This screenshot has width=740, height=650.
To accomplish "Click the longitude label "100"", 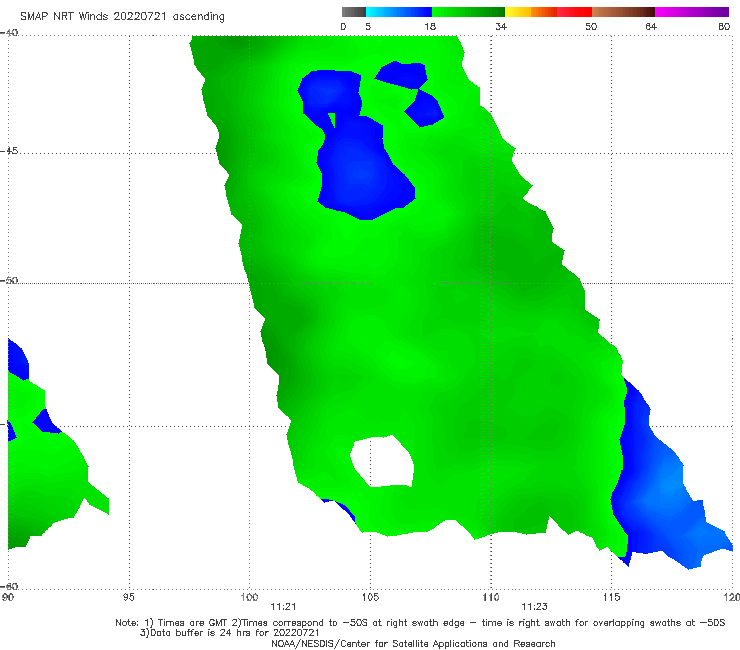I will [249, 598].
